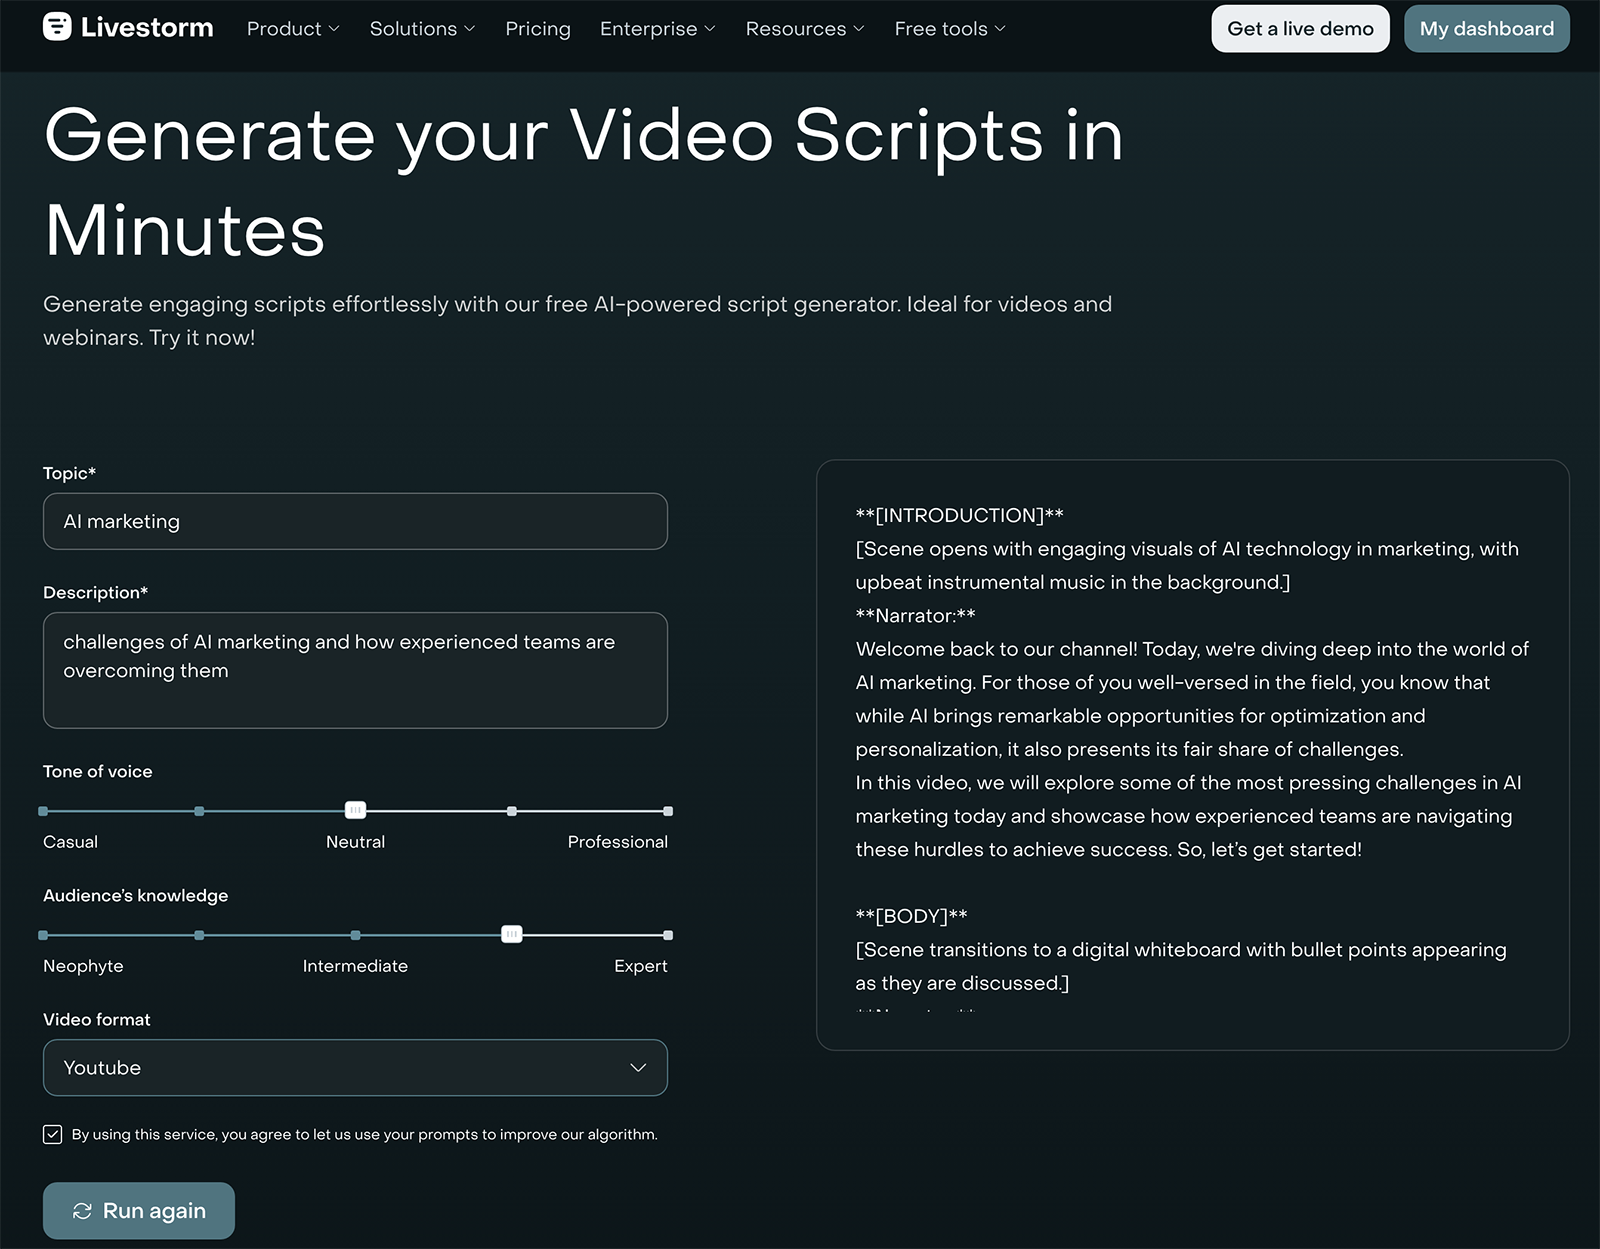Expand the Free tools menu
Screen dimensions: 1600x1249
950,29
